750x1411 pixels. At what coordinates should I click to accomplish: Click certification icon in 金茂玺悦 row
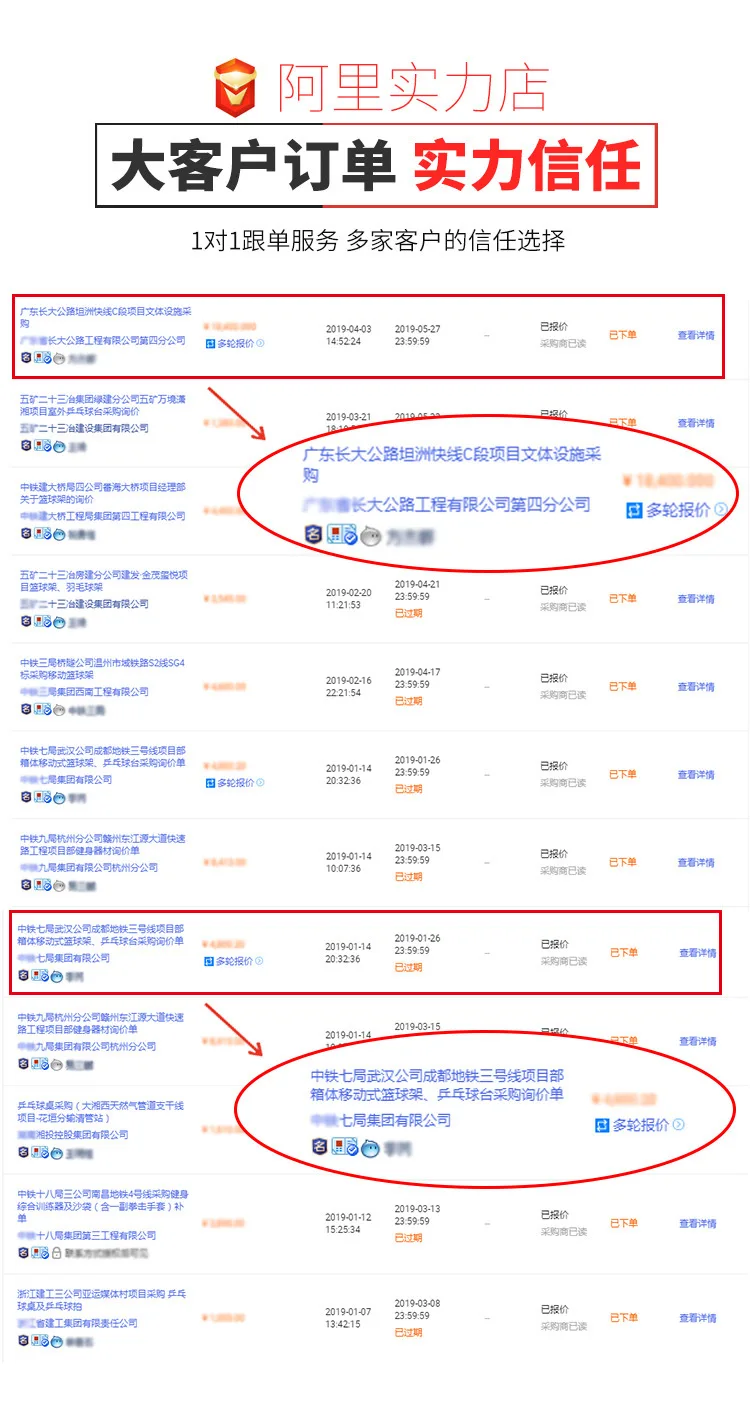pos(42,621)
